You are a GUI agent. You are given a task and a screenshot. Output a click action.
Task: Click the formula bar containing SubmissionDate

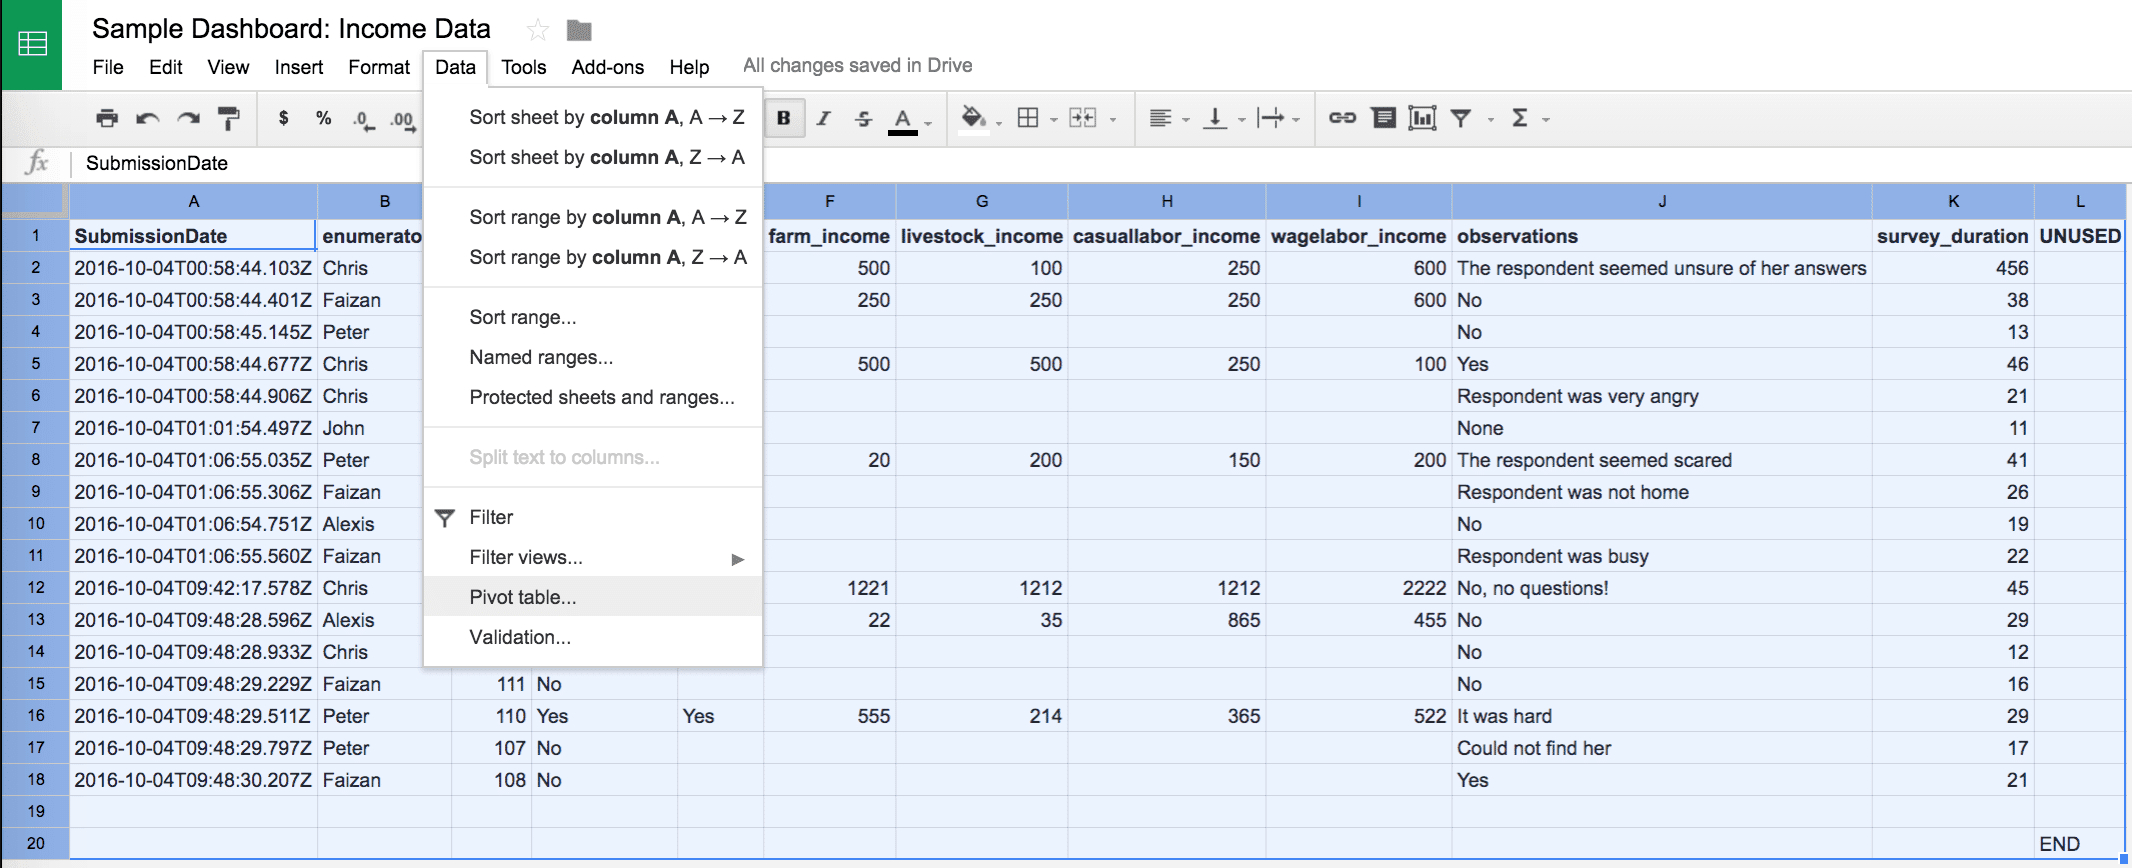point(1100,163)
